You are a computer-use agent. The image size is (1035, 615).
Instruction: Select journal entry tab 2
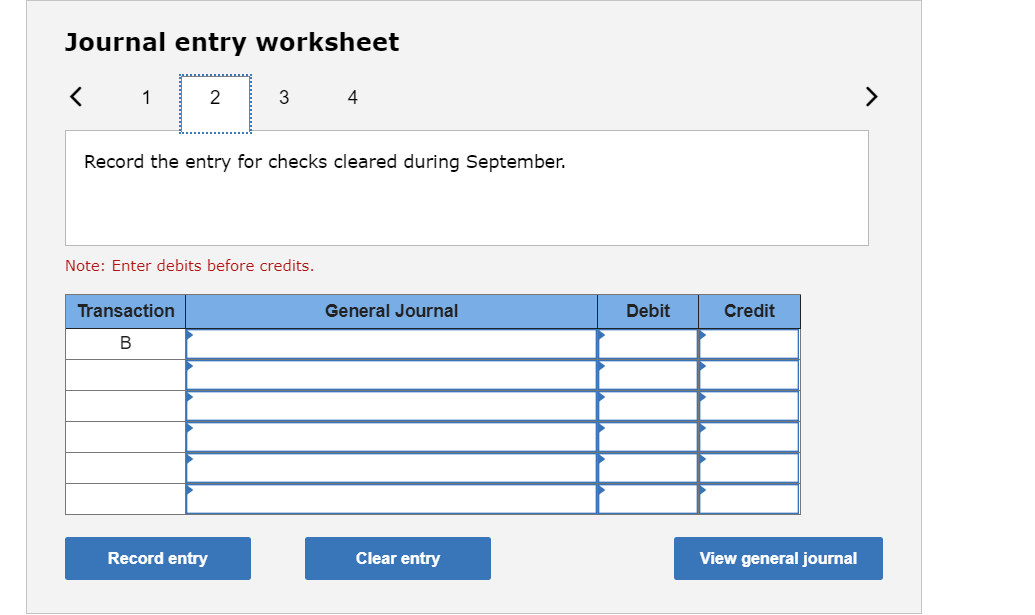point(215,104)
